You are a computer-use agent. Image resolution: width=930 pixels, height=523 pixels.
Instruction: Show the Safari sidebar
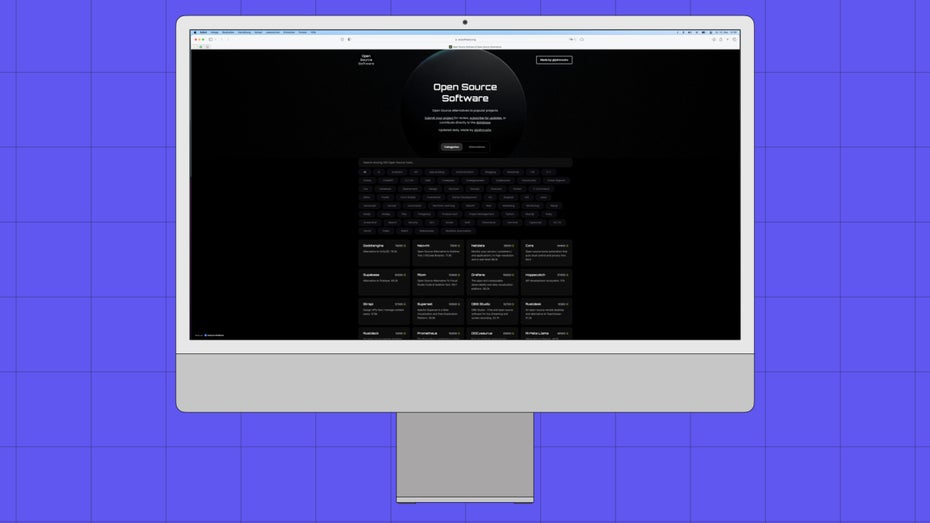pyautogui.click(x=211, y=40)
